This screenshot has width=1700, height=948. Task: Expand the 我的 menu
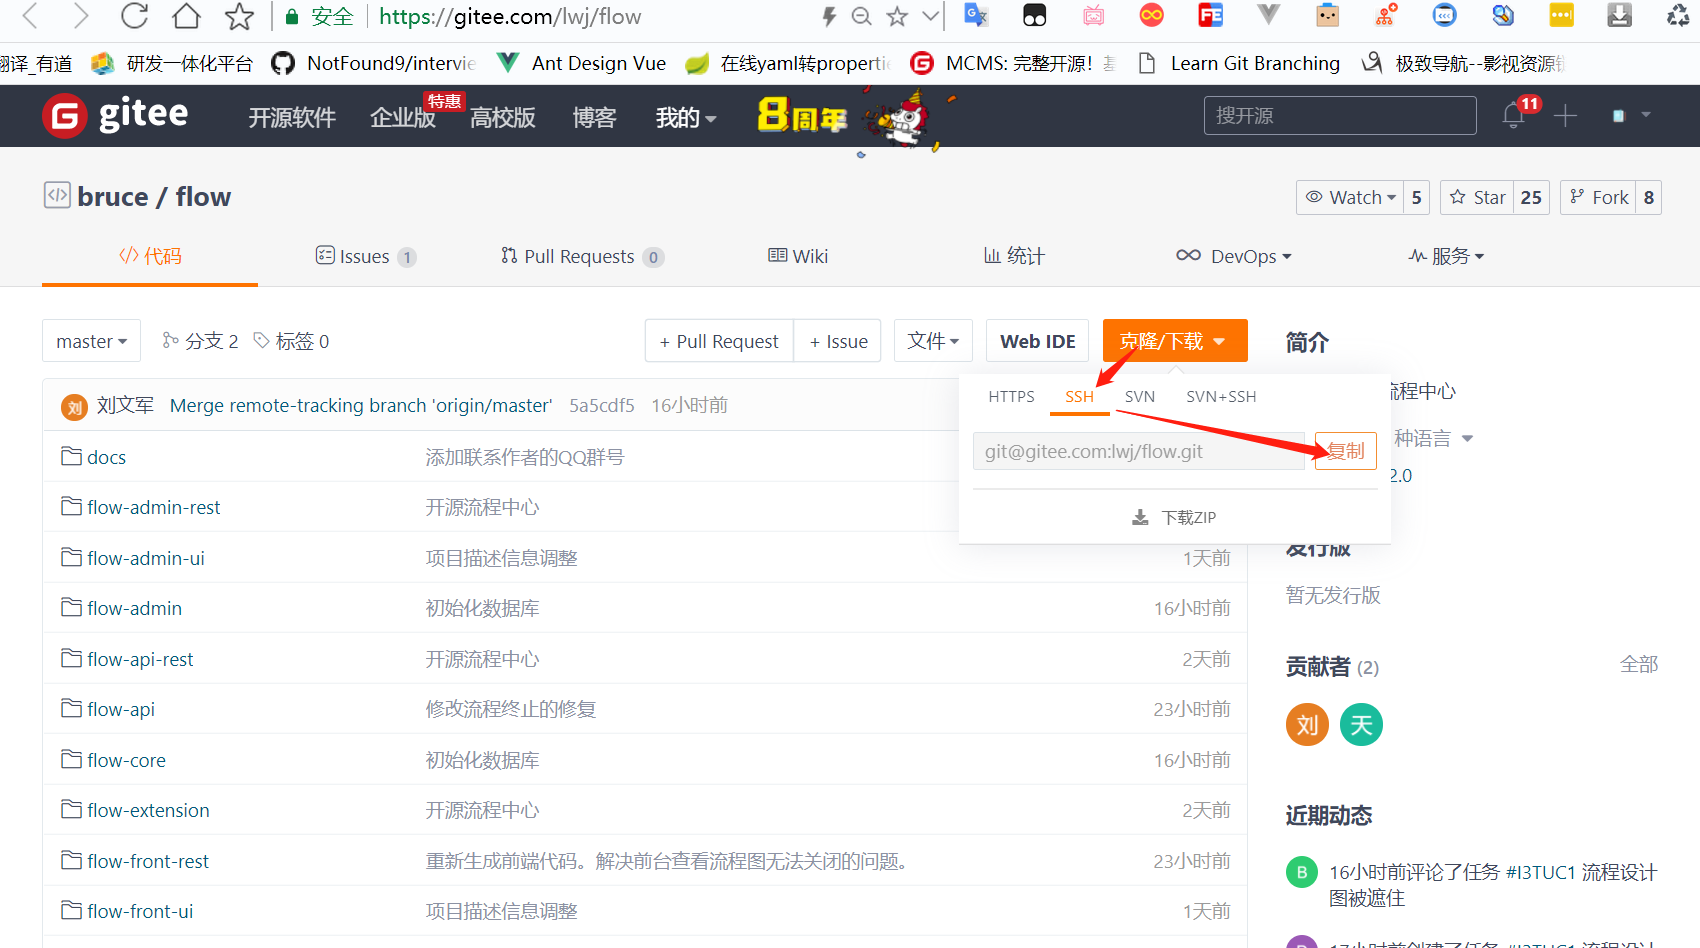(x=686, y=118)
